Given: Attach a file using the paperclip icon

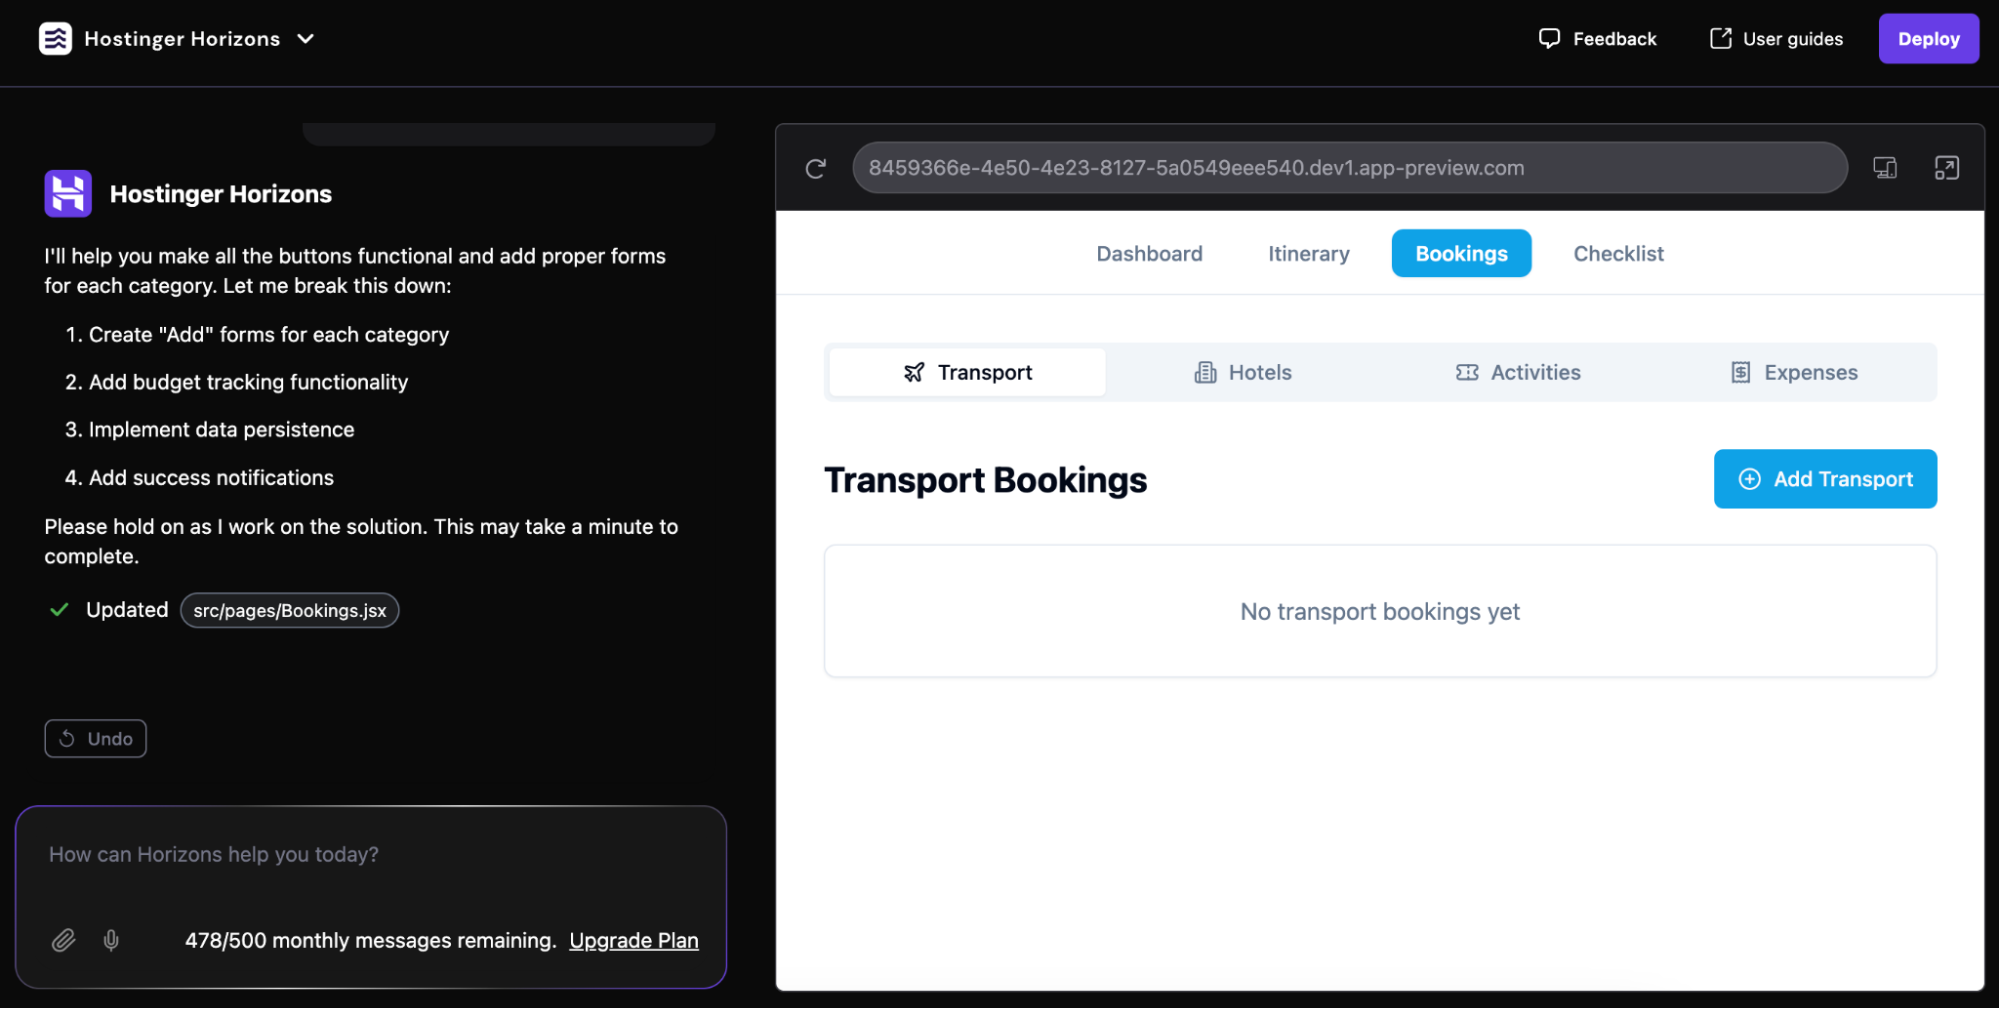Looking at the screenshot, I should (x=63, y=940).
